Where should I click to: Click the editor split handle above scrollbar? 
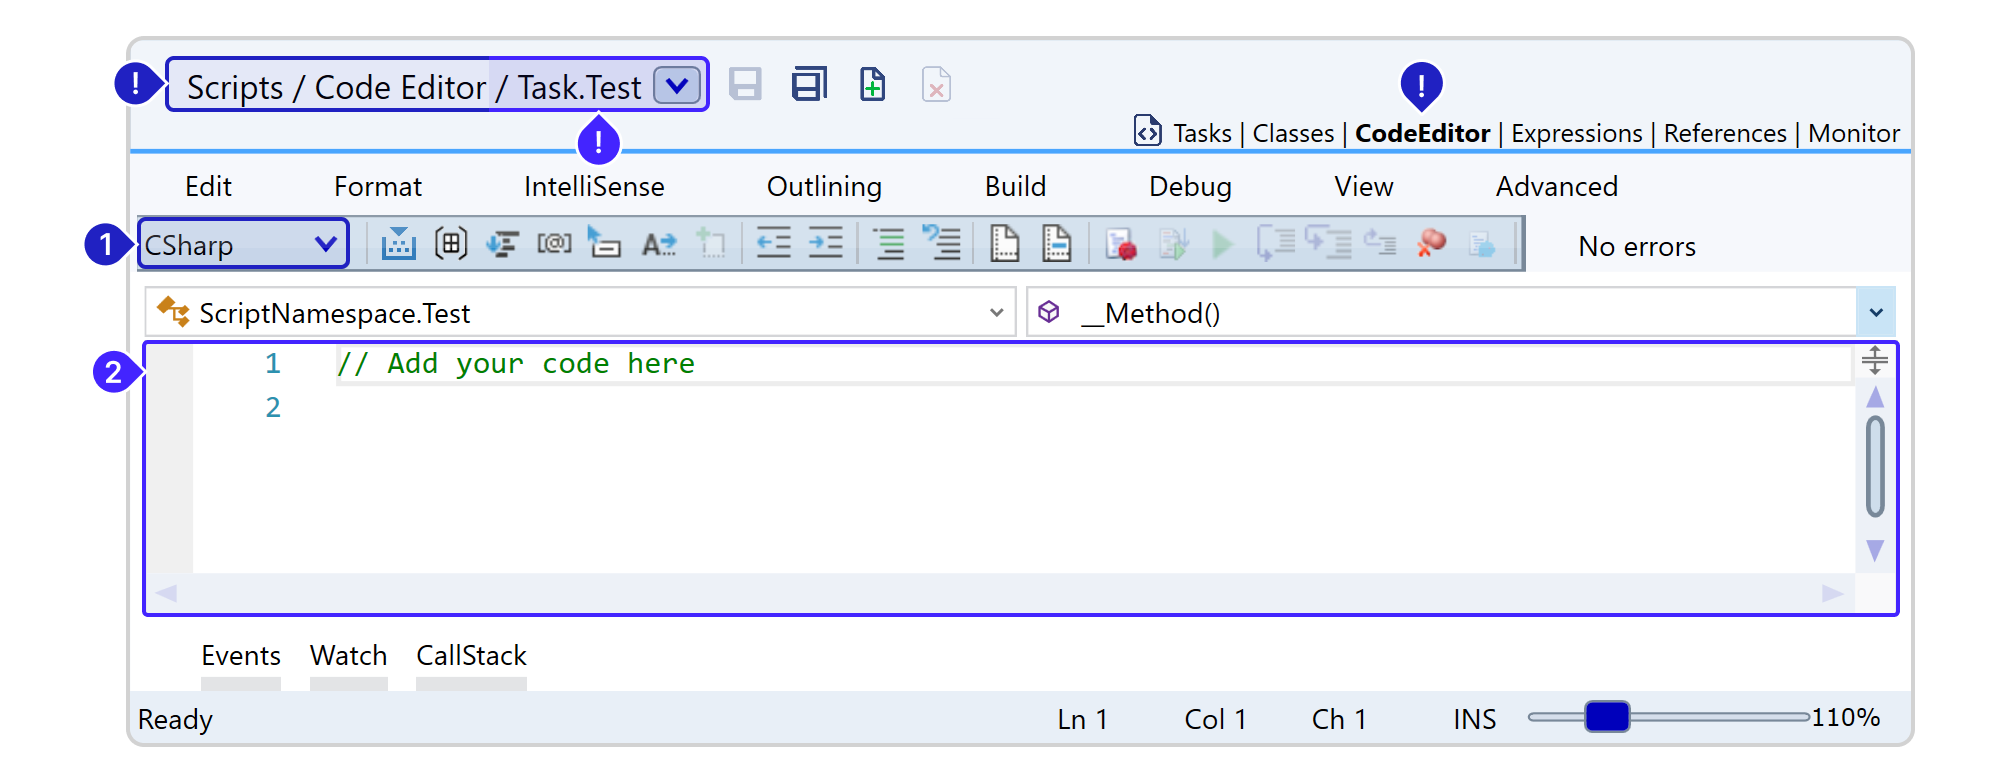1874,360
